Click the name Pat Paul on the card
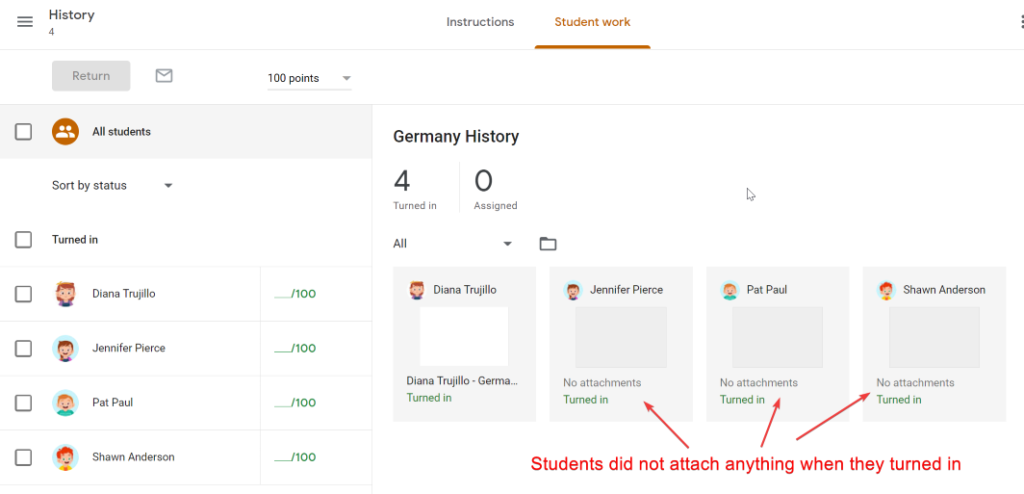This screenshot has width=1024, height=494. [x=767, y=290]
